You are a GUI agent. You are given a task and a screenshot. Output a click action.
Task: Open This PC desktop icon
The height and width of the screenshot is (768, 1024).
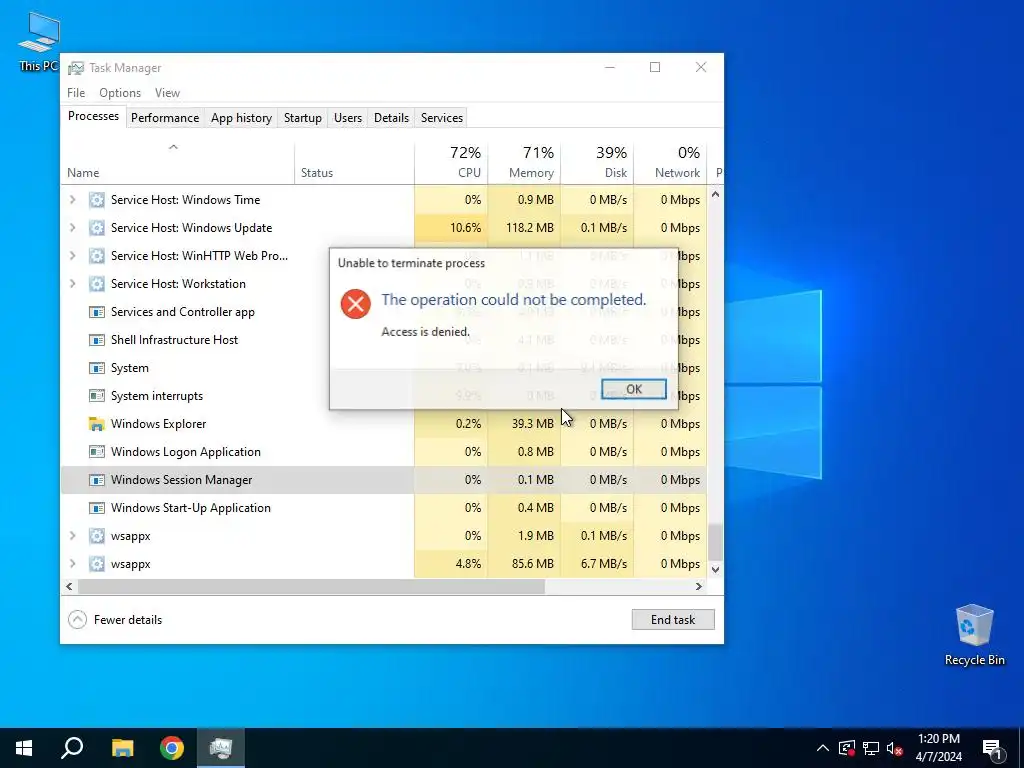coord(39,41)
